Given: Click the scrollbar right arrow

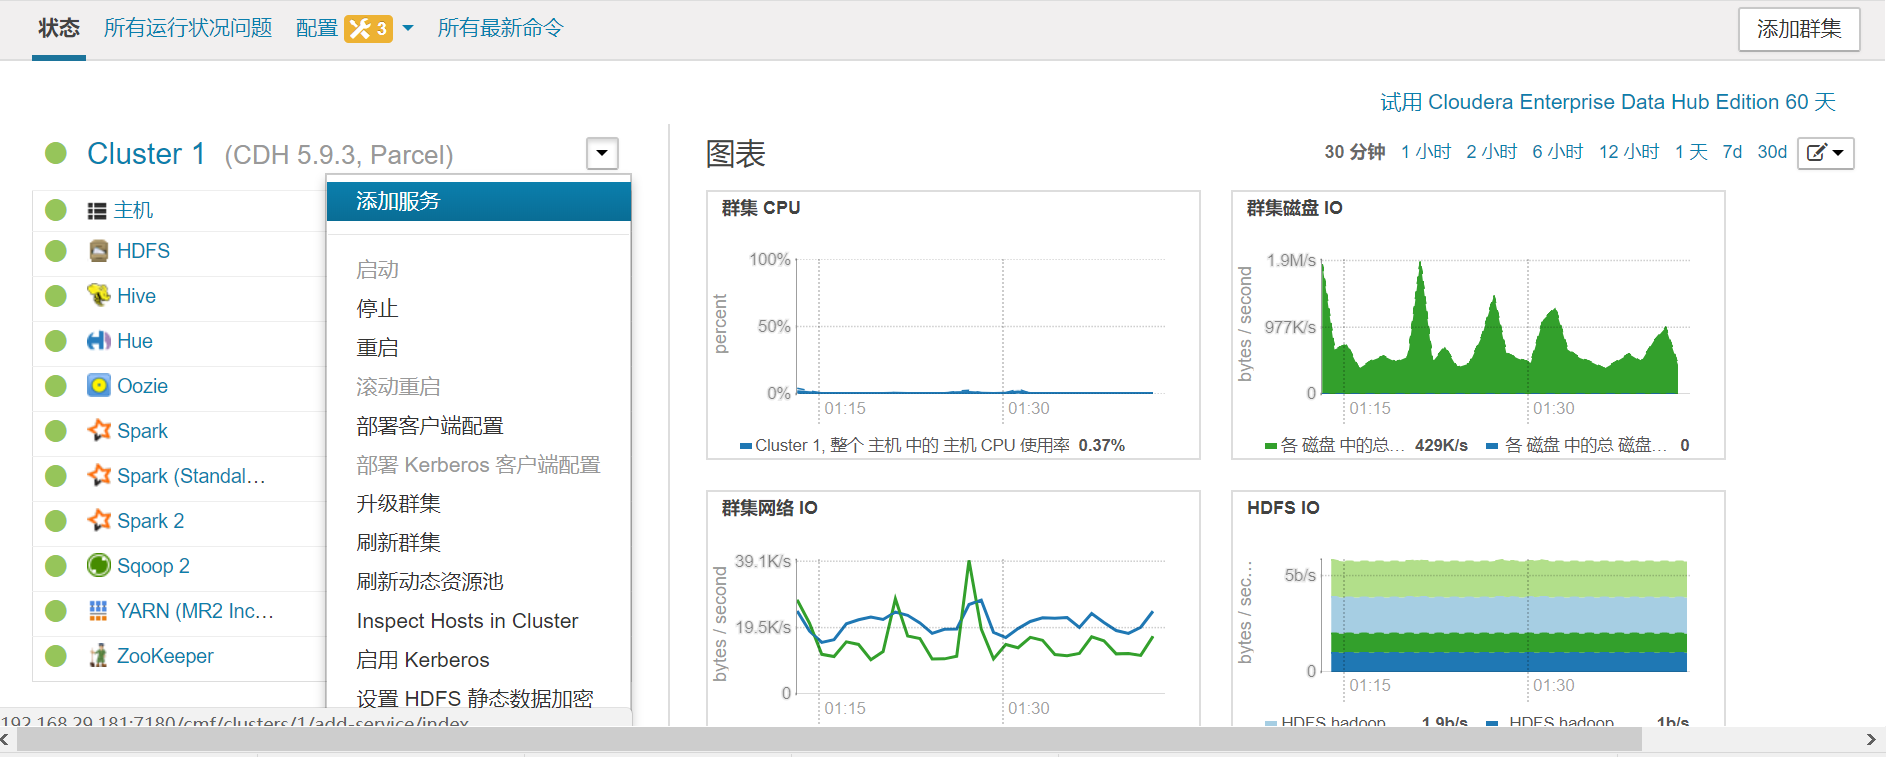Looking at the screenshot, I should (x=1871, y=740).
